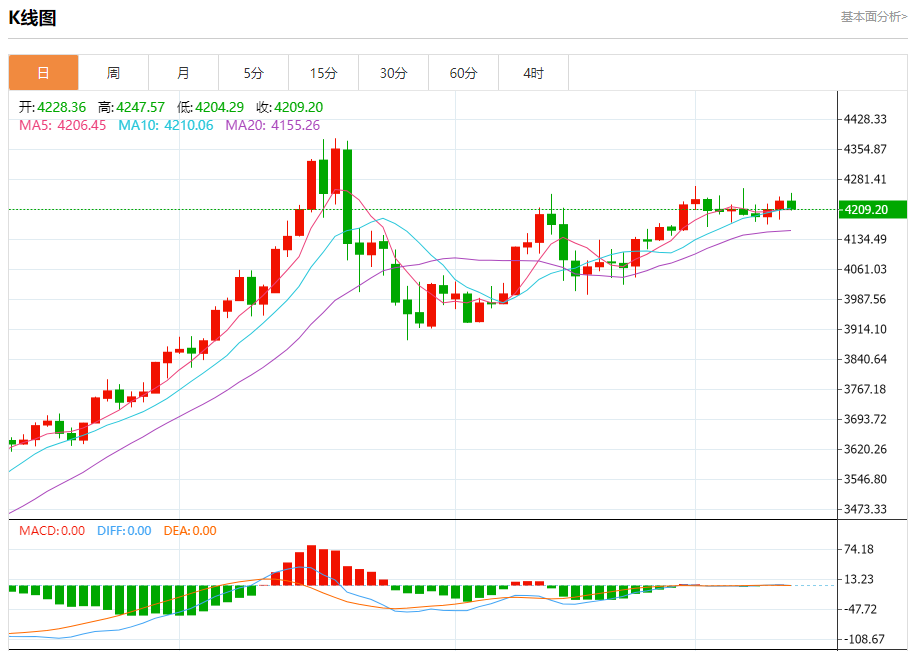
Task: Choose the 60分 interval tab
Action: [x=463, y=73]
